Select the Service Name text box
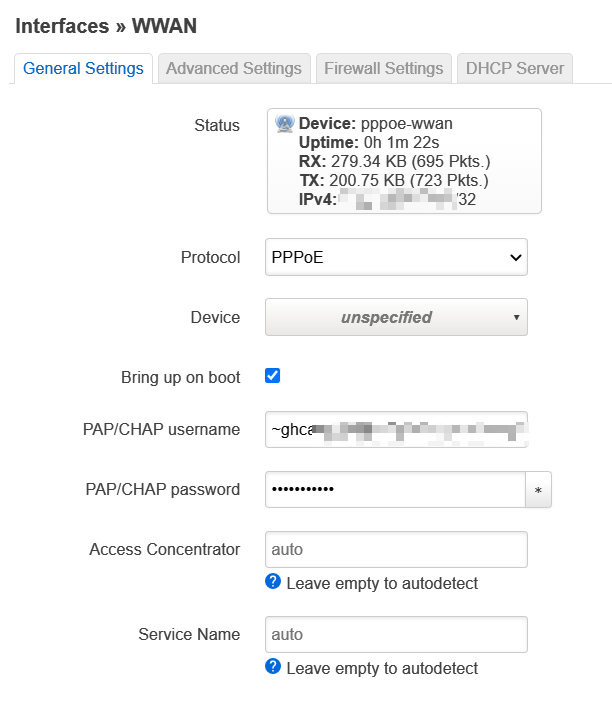 [x=396, y=634]
